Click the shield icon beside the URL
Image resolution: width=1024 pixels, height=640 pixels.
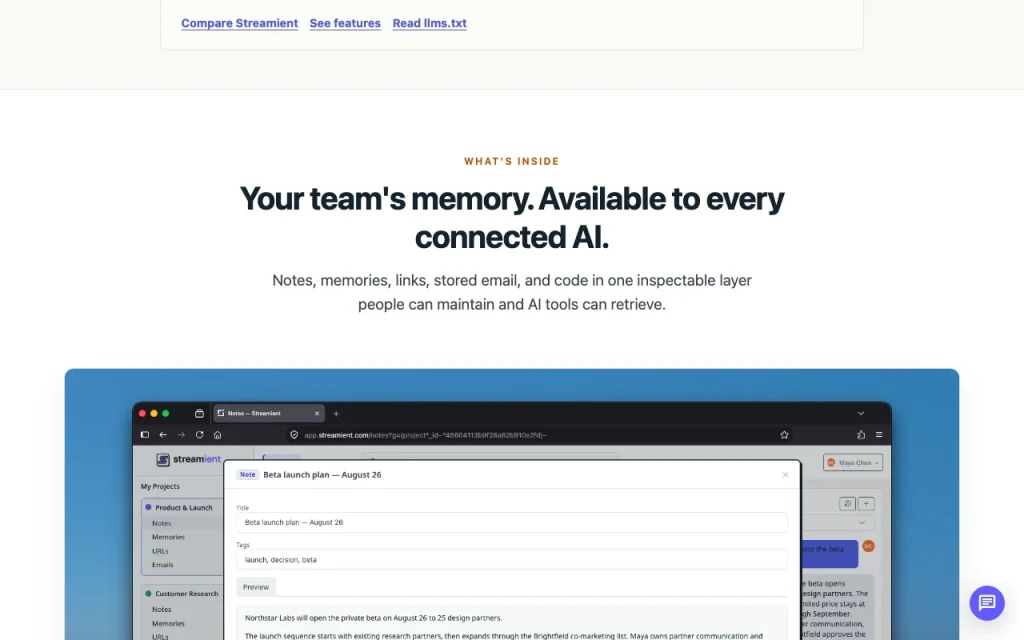tap(294, 435)
